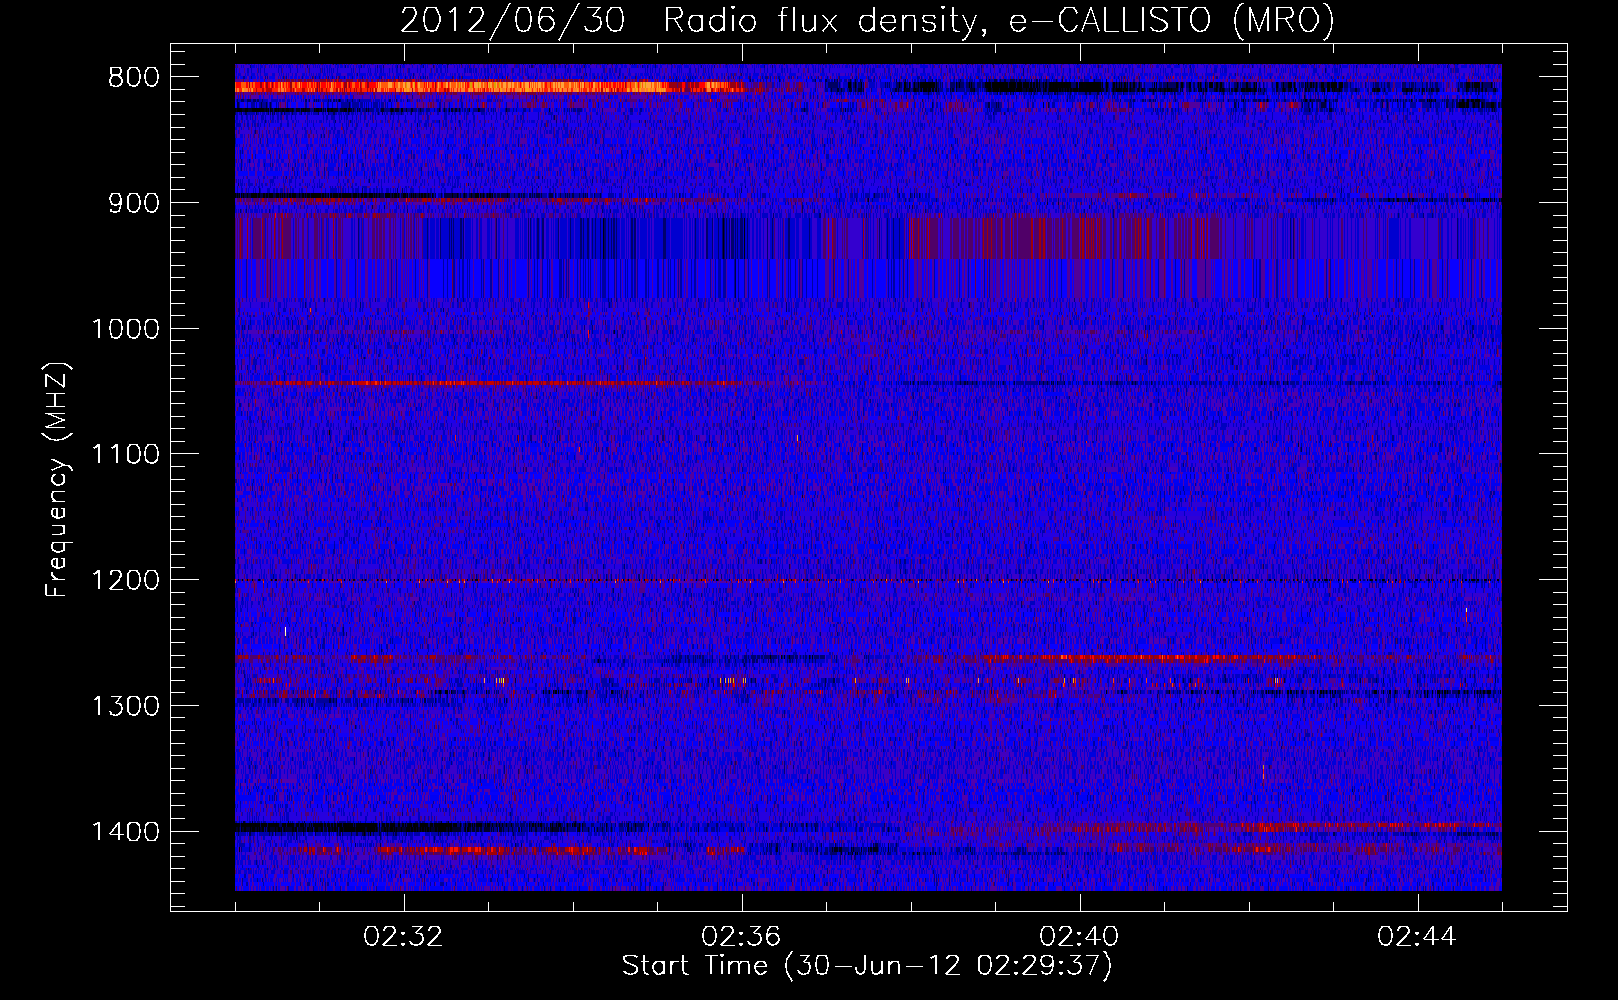
Task: Click the '02:44' time axis label
Action: 1417,937
